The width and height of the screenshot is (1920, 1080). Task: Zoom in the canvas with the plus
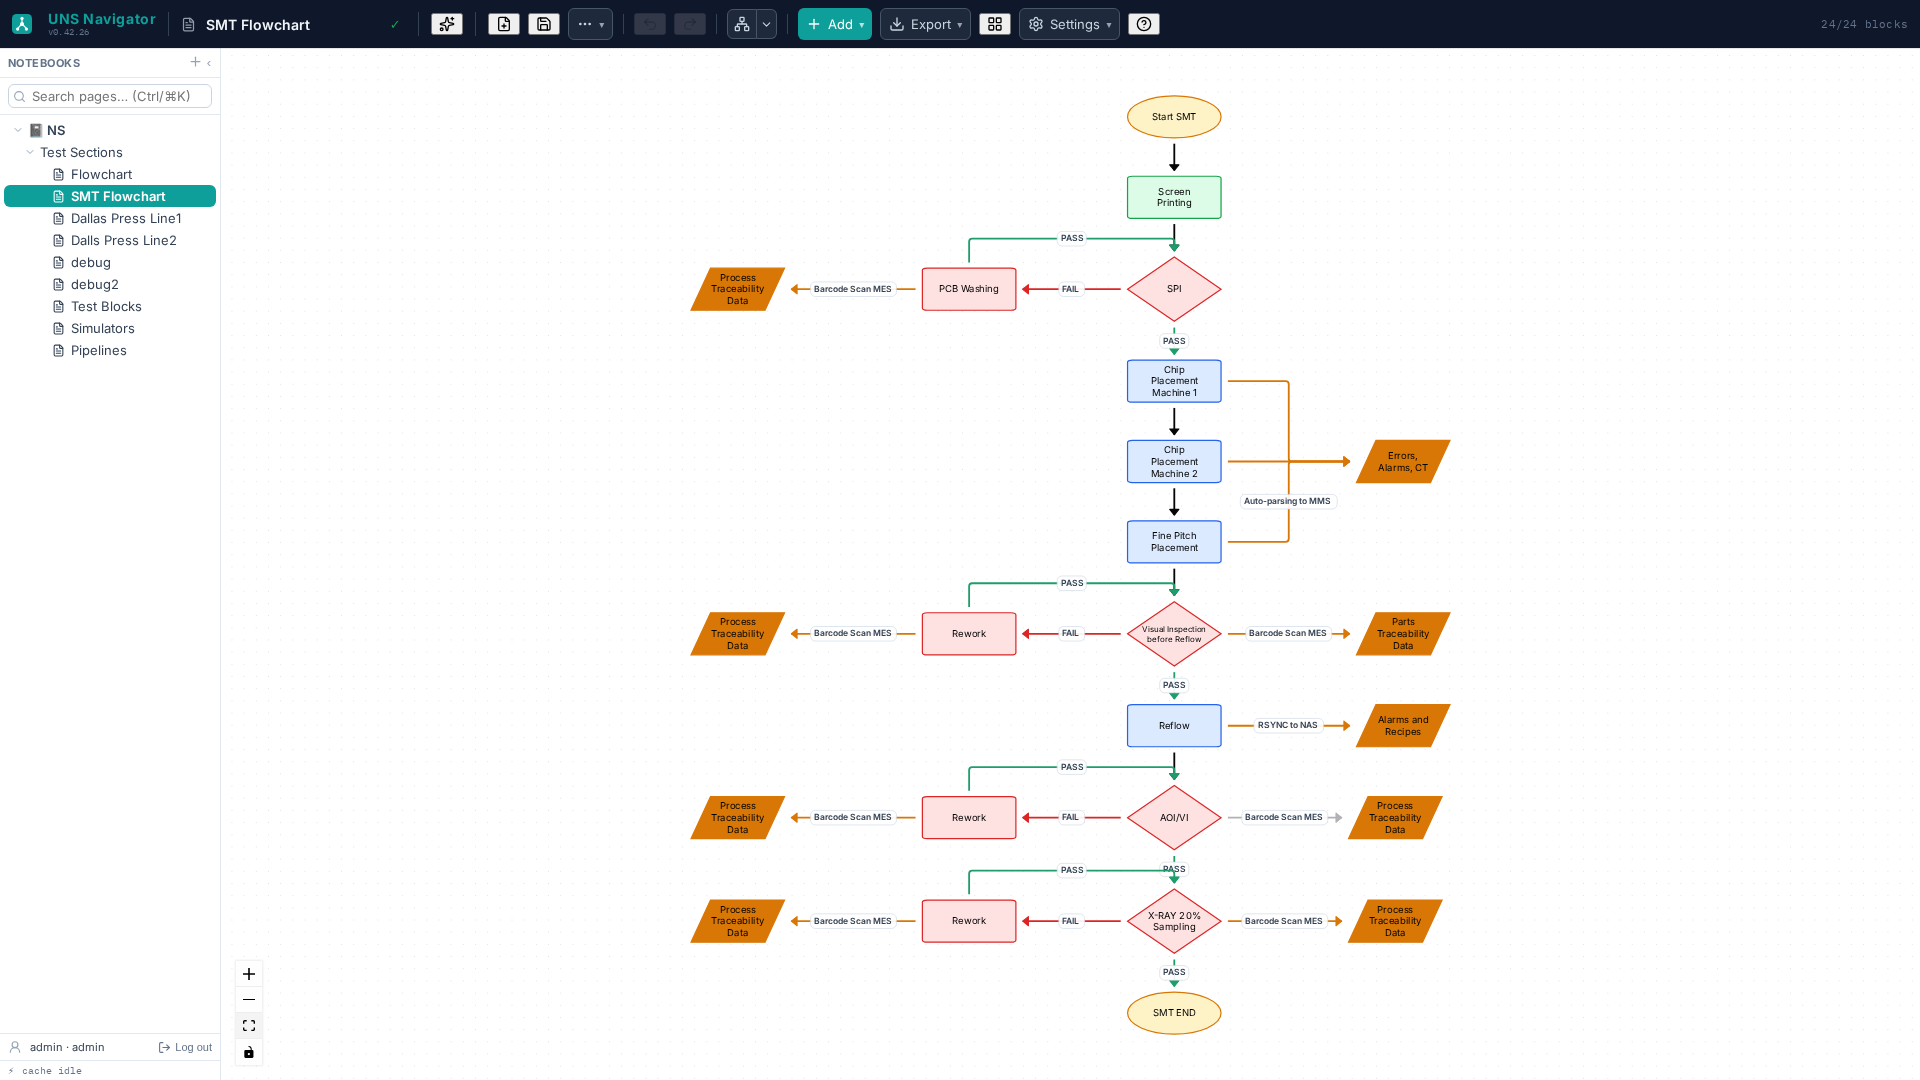tap(249, 974)
